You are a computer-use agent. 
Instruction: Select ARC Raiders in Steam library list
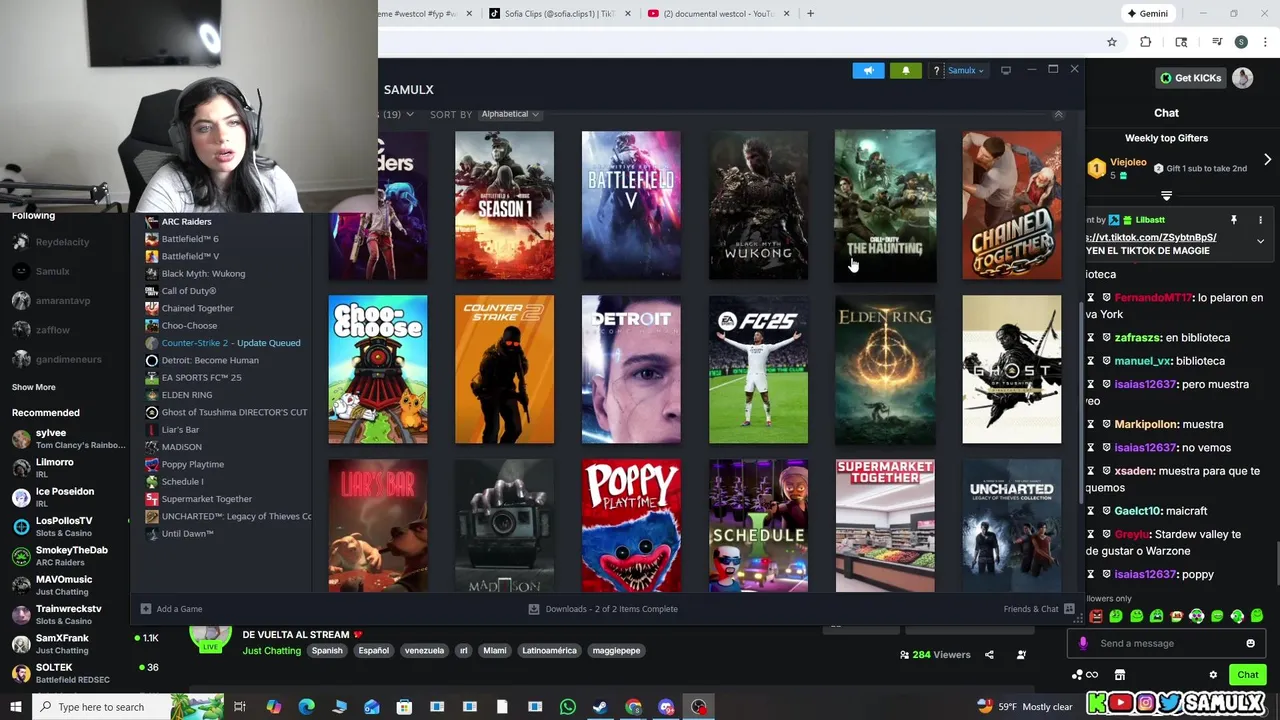coord(186,222)
